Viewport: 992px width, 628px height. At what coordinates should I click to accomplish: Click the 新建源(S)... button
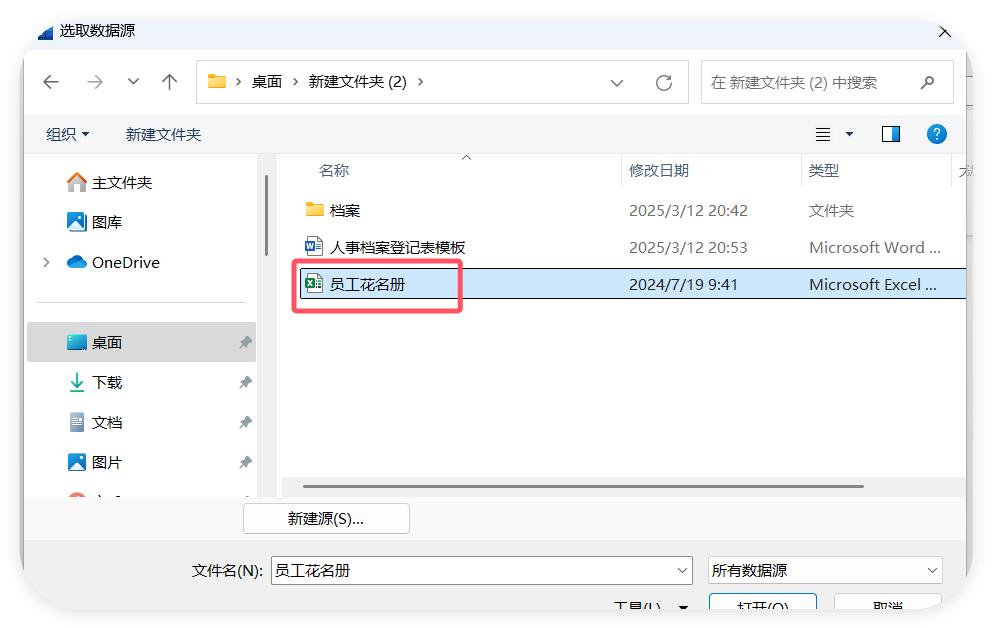[x=326, y=519]
